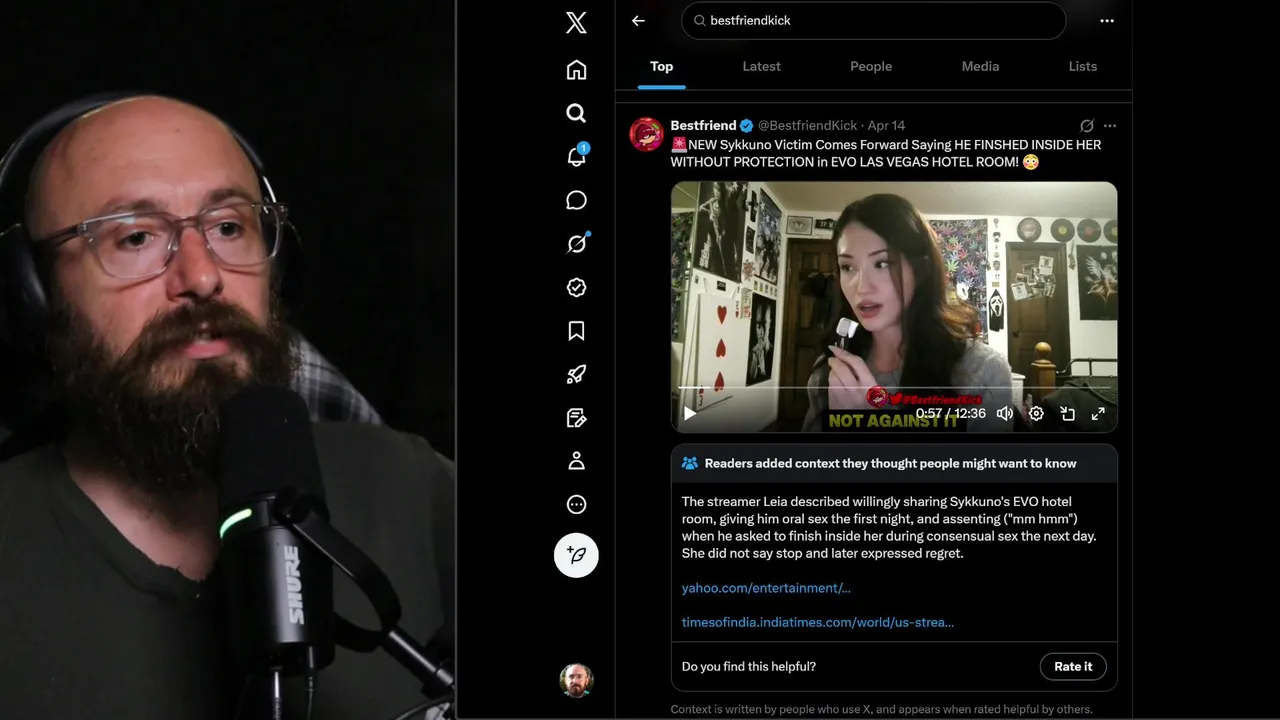Seek on the video progress bar
The height and width of the screenshot is (720, 1280).
[894, 387]
